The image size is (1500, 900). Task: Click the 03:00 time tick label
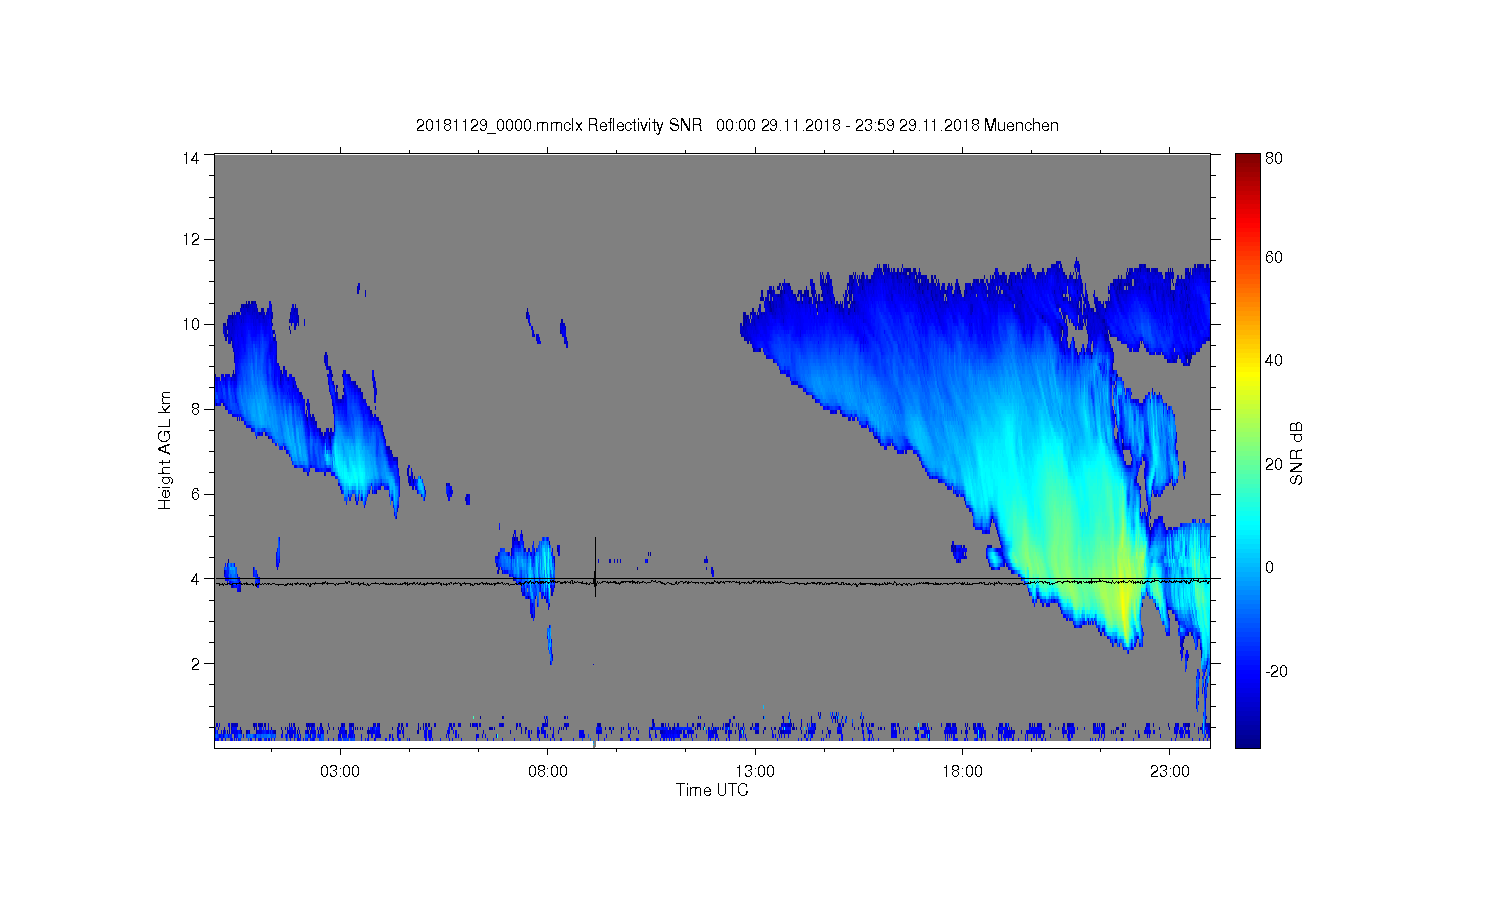(x=340, y=772)
